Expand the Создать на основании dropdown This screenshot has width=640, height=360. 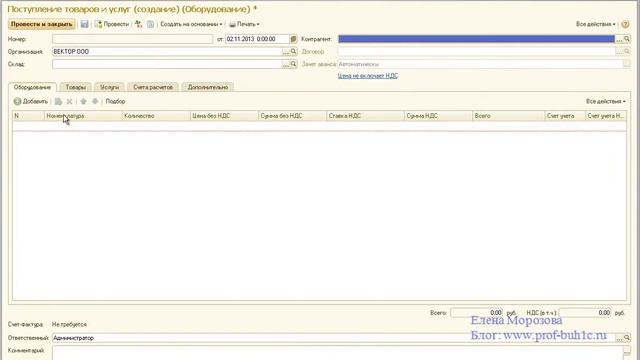tap(191, 24)
